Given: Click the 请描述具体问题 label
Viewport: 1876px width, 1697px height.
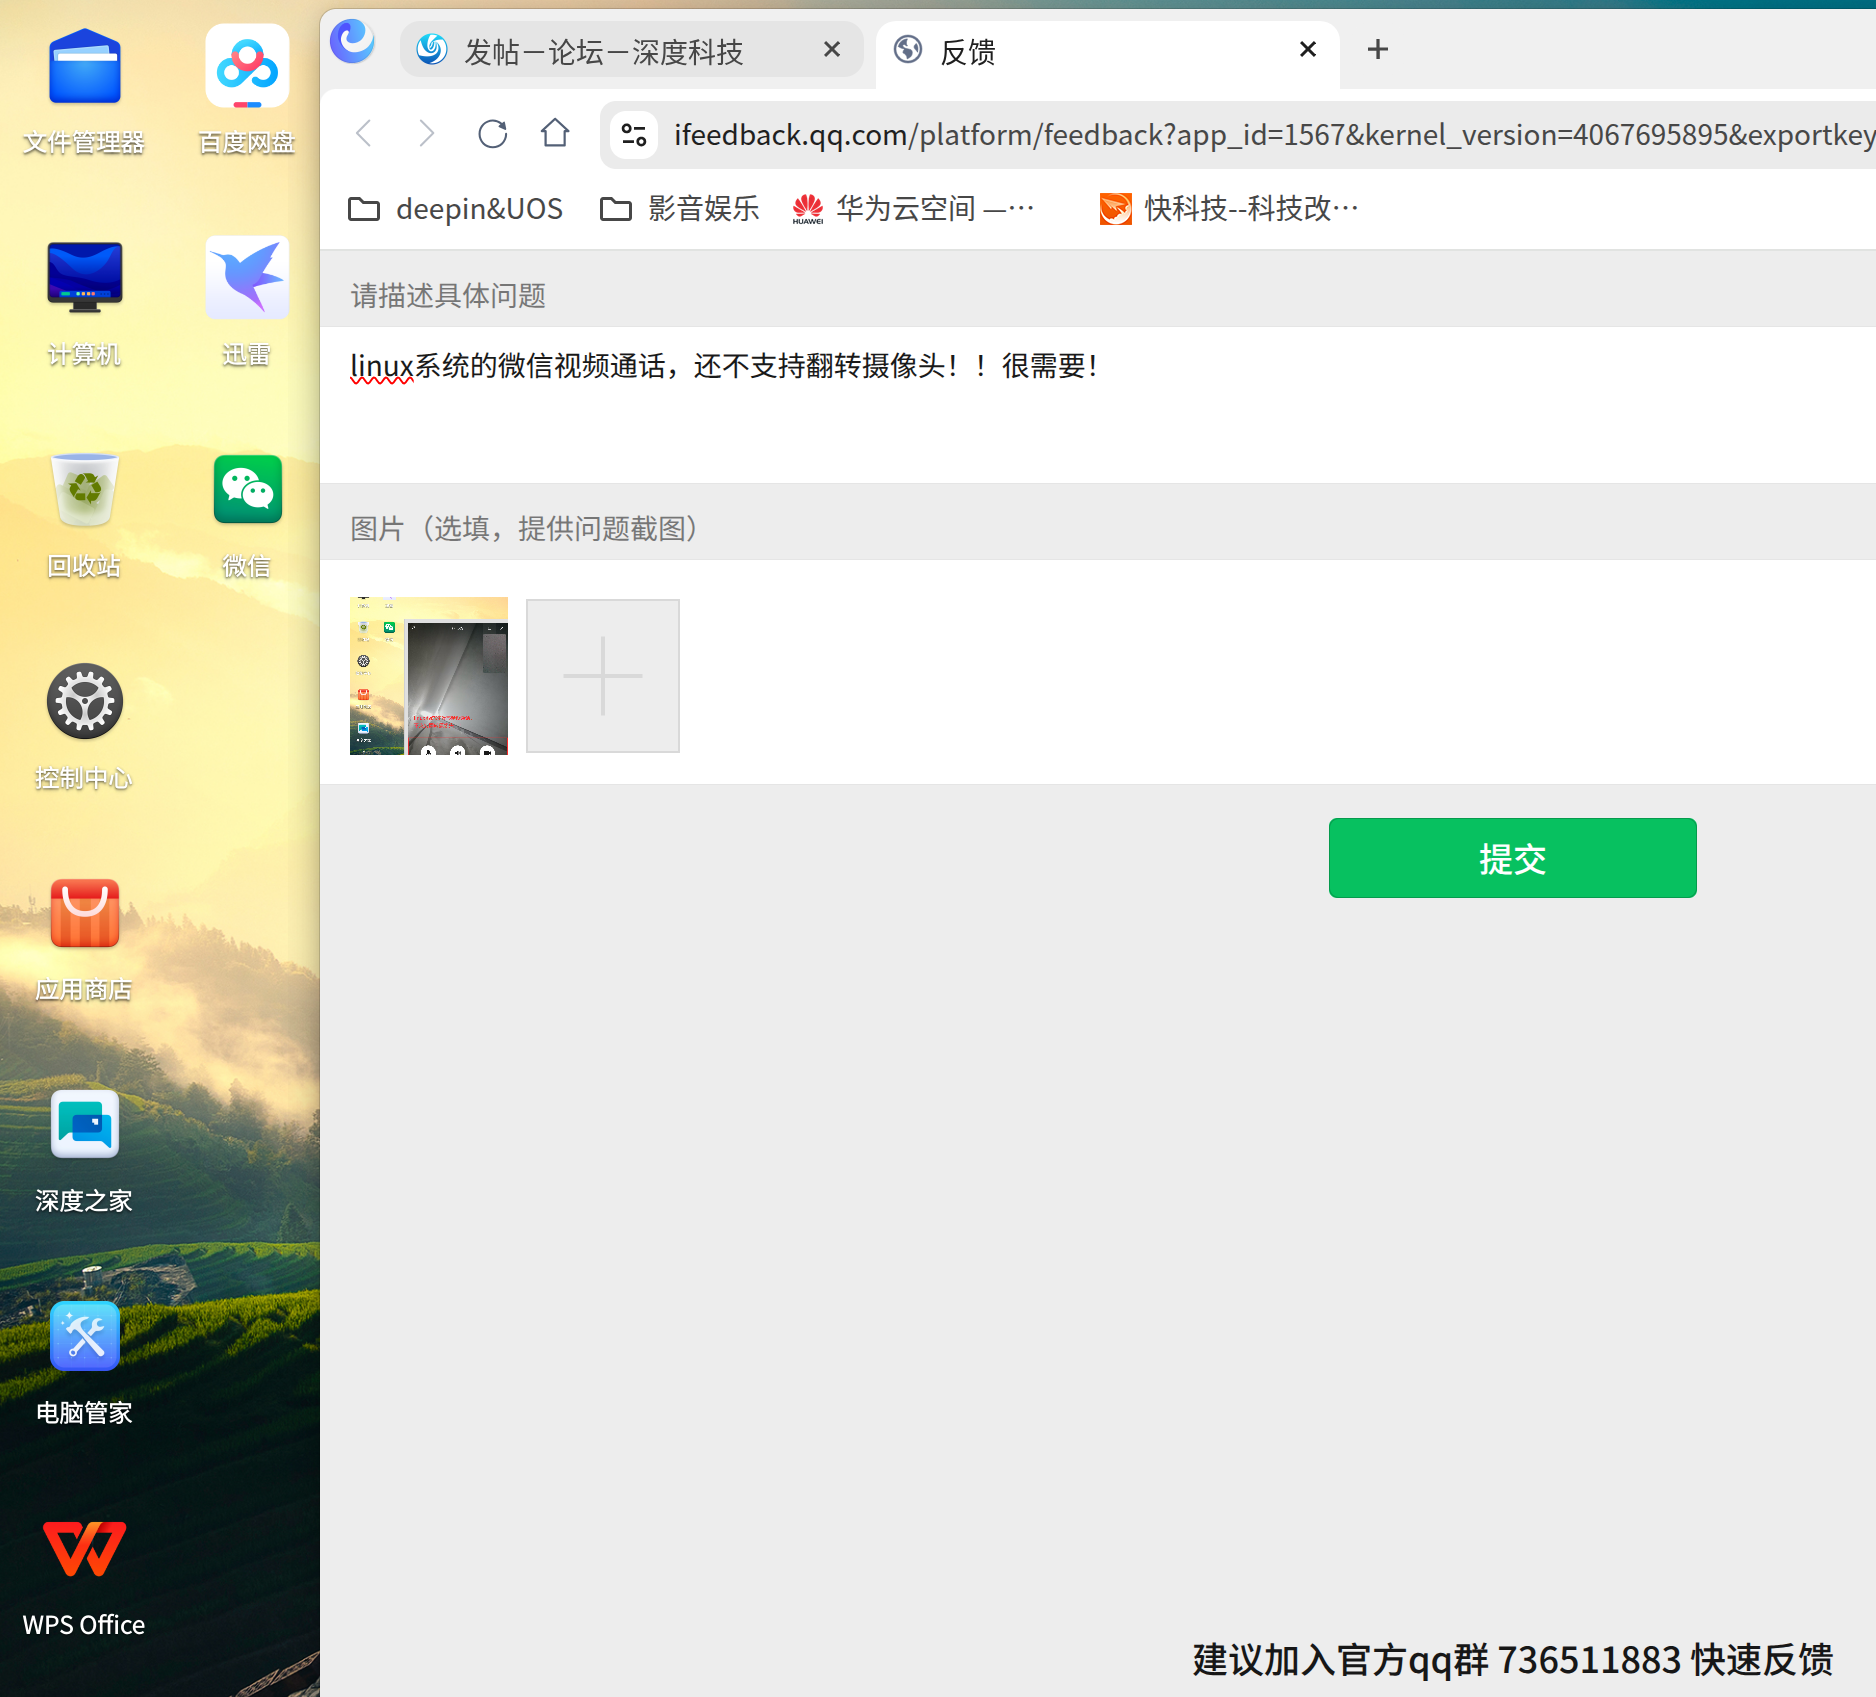Looking at the screenshot, I should tap(448, 296).
